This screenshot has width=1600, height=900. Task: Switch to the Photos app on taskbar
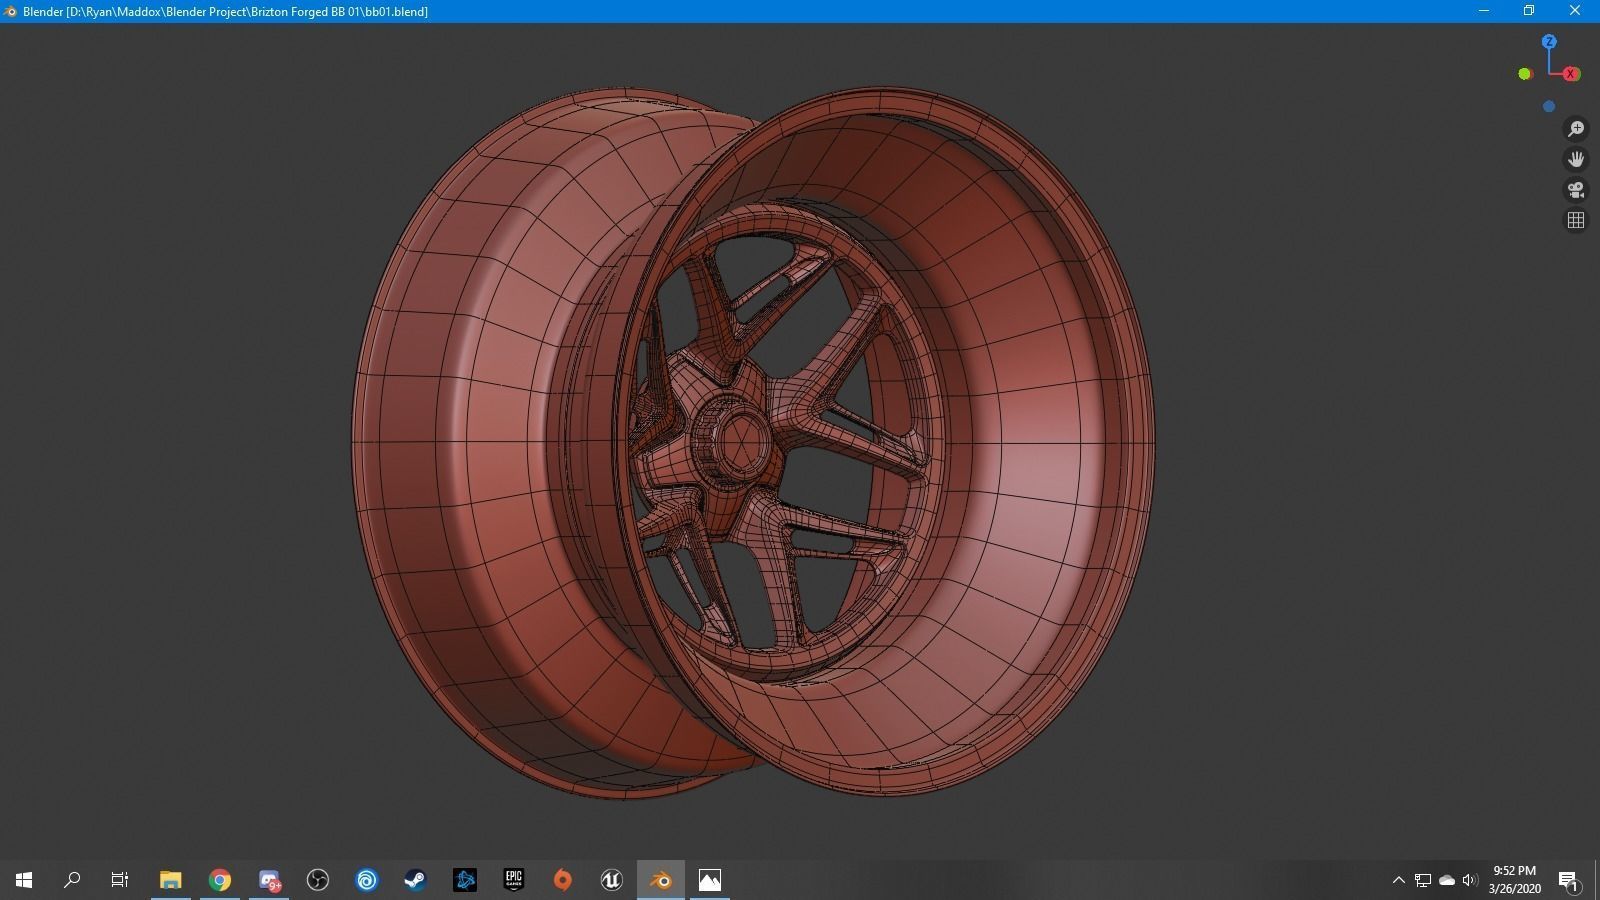[x=710, y=880]
